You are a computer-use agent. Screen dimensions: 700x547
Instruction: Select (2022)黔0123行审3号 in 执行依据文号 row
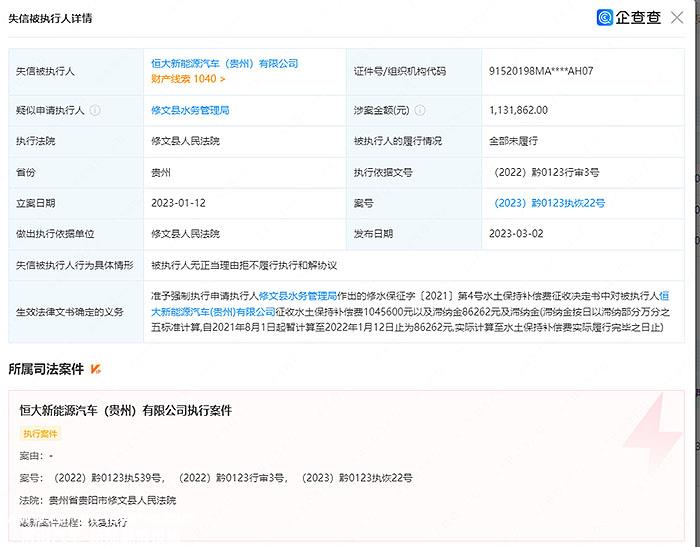point(546,172)
